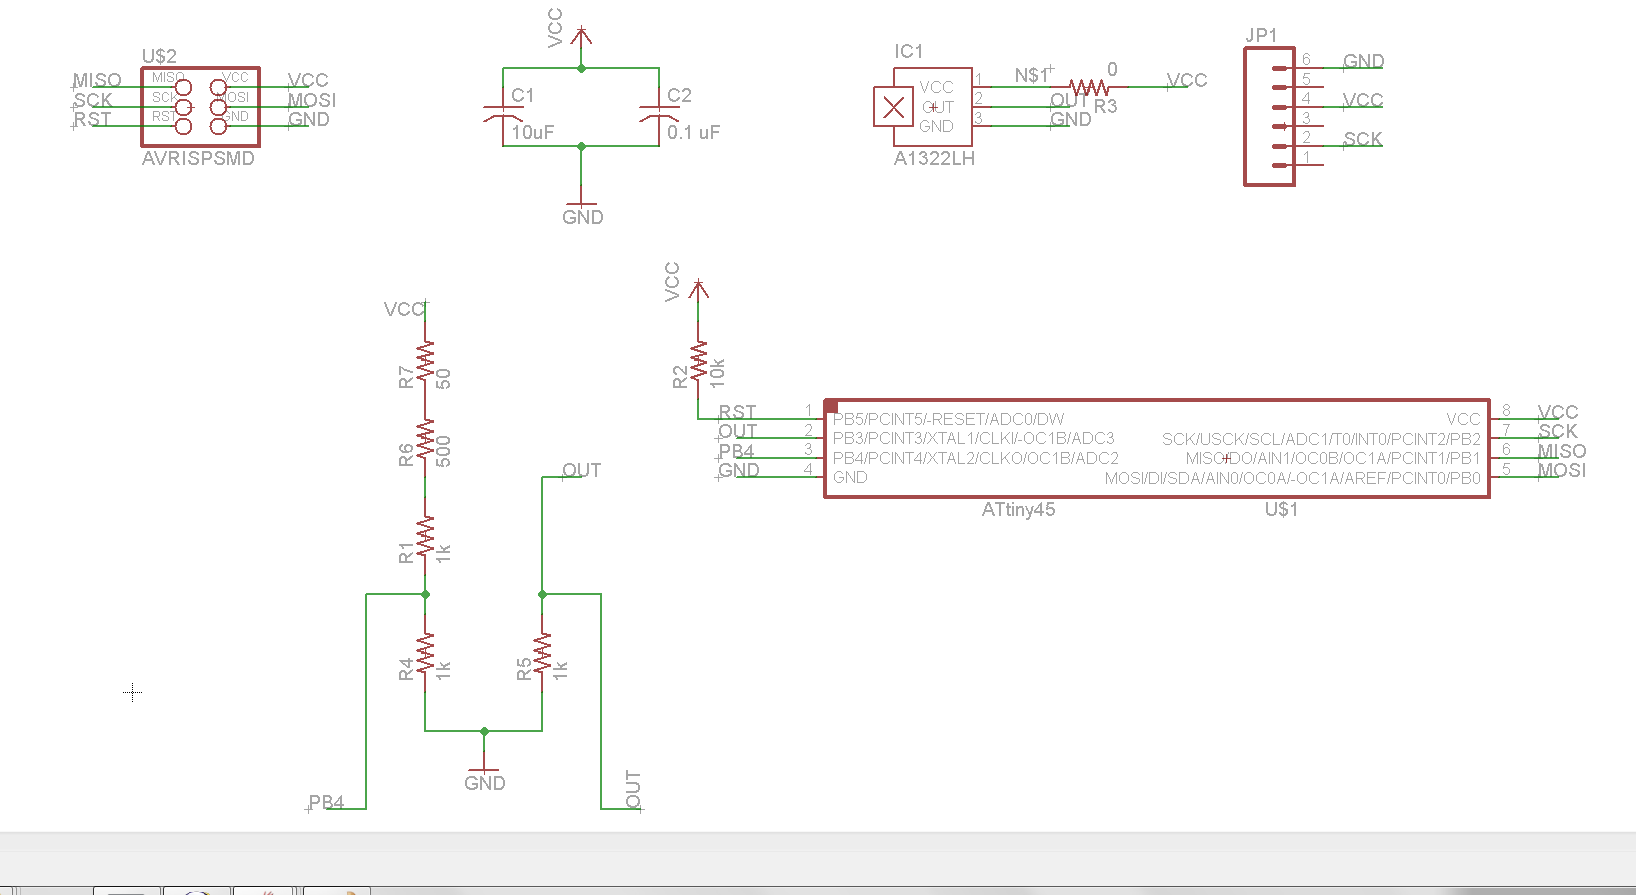This screenshot has width=1636, height=895.
Task: Click the N$1 net label
Action: pos(1030,75)
